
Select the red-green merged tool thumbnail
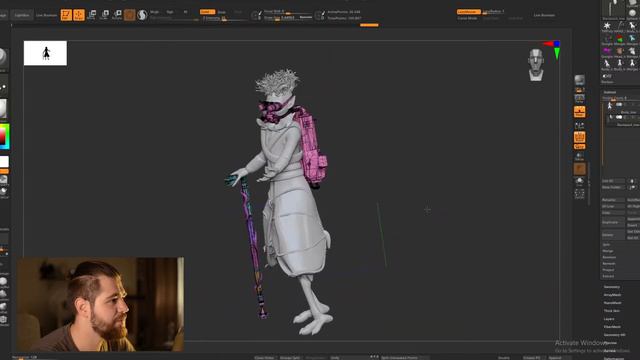tap(620, 39)
